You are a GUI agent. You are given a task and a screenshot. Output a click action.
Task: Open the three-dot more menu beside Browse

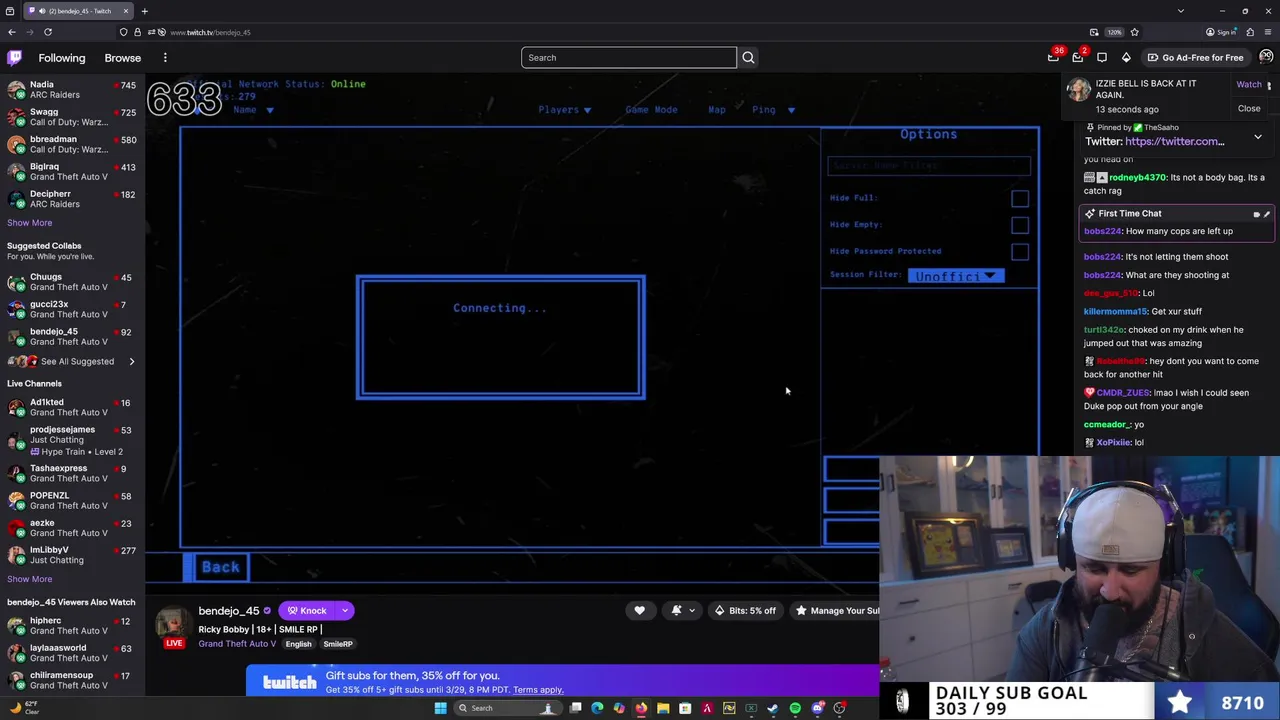[x=165, y=58]
